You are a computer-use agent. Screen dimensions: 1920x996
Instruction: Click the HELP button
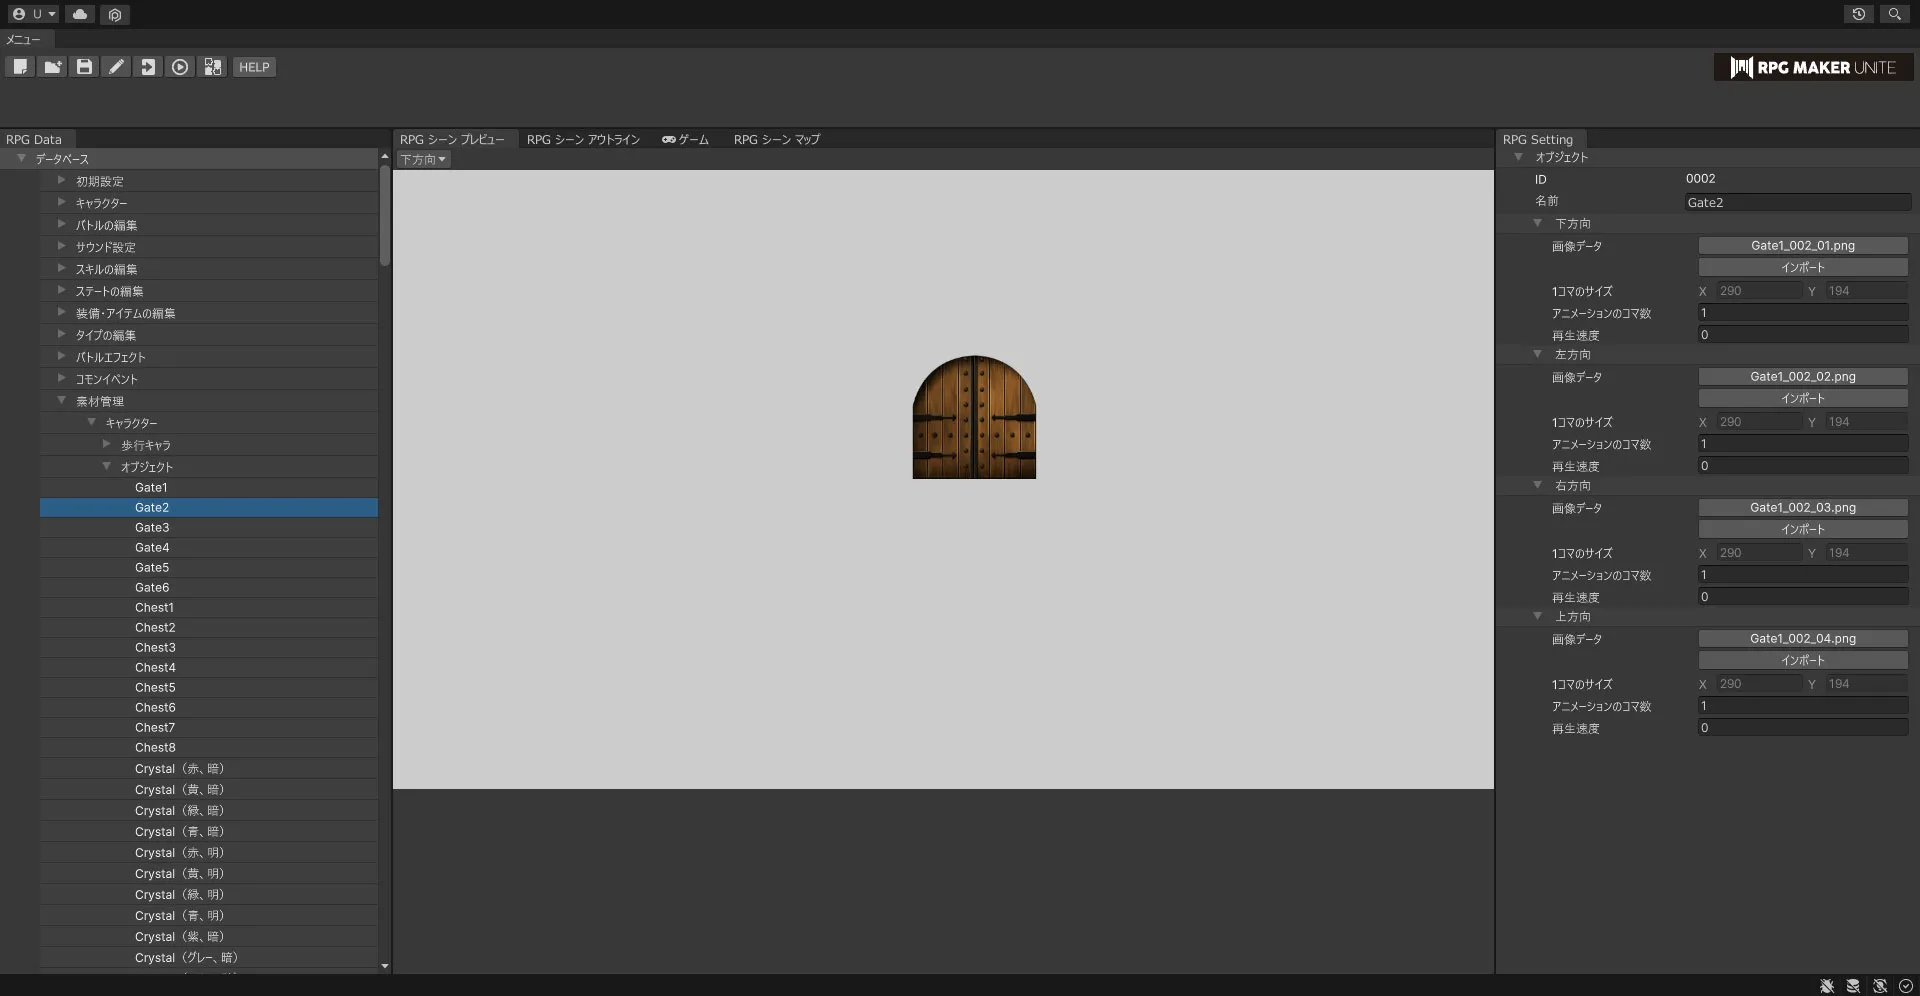254,67
